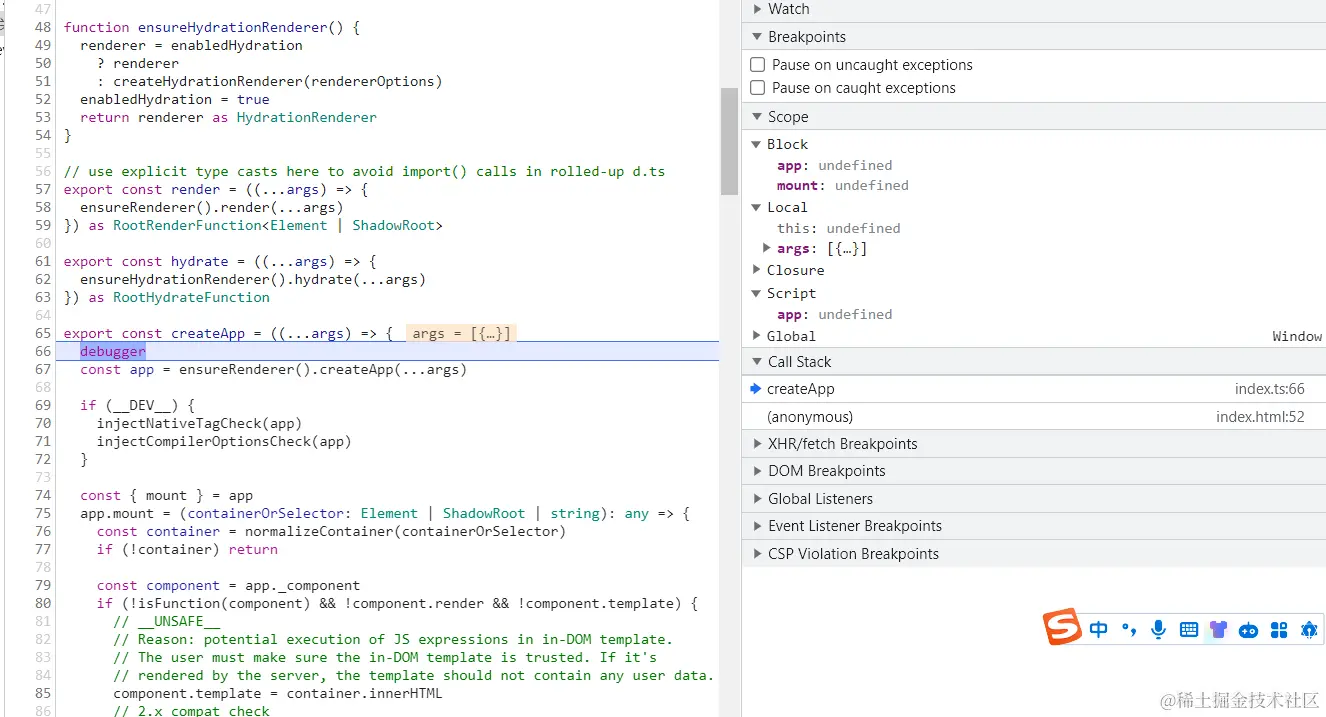
Task: Select the (anonymous) call stack frame
Action: coord(1034,417)
